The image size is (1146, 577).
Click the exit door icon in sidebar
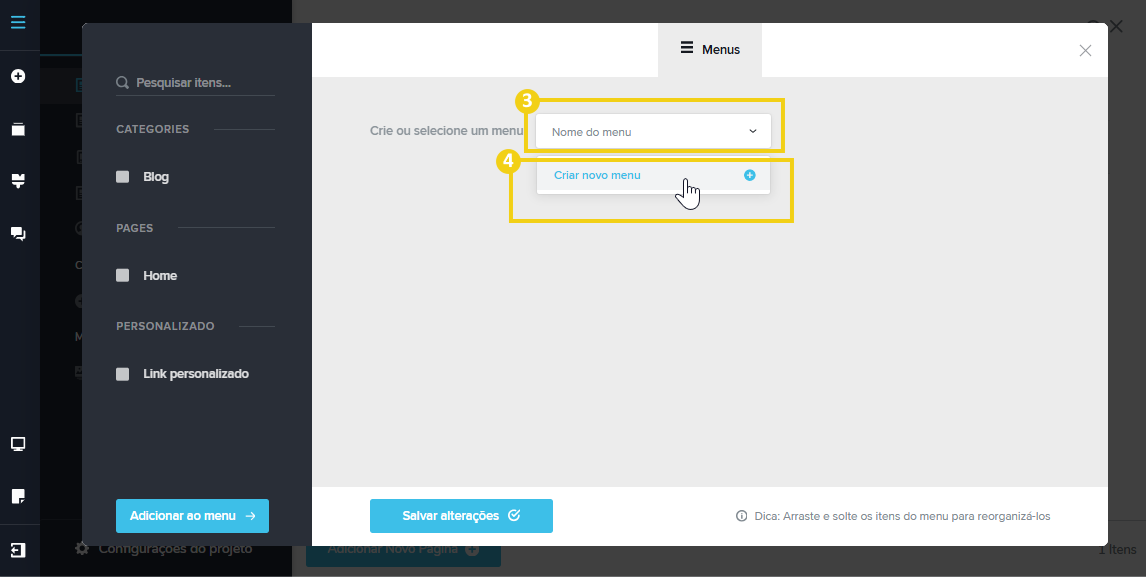[x=18, y=550]
